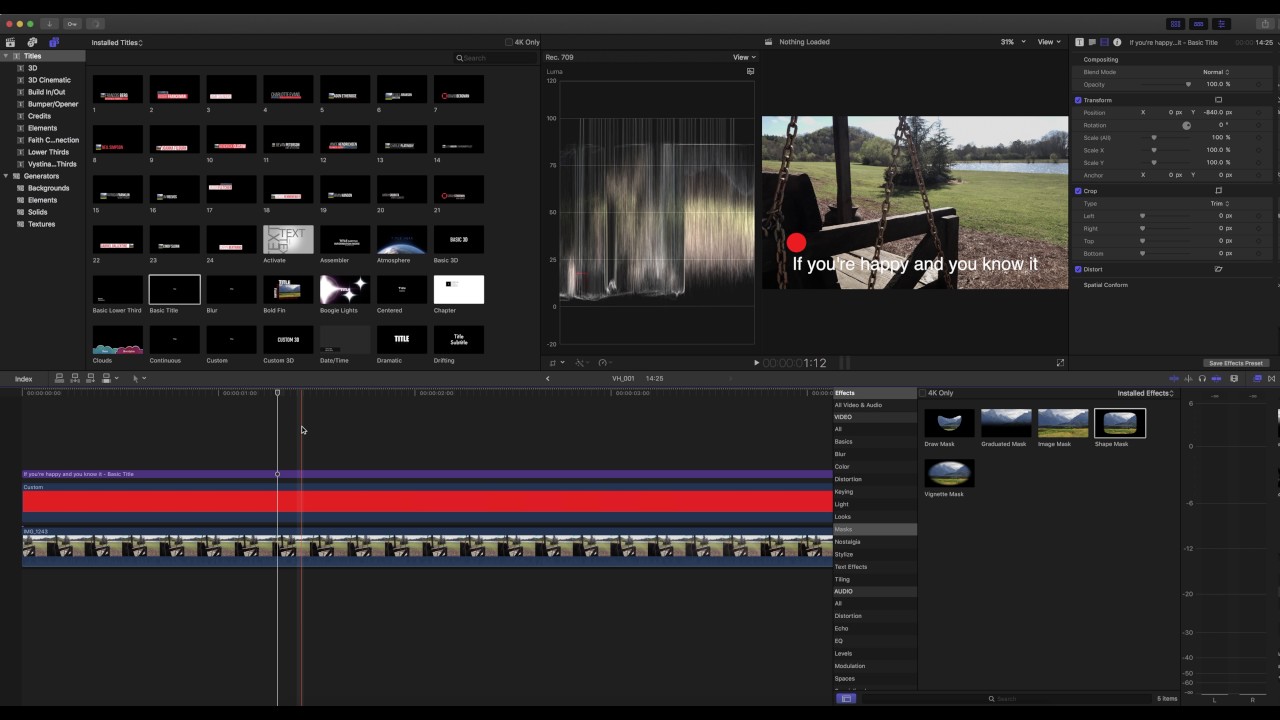Open the timeline Index button
The height and width of the screenshot is (720, 1280).
(23, 379)
